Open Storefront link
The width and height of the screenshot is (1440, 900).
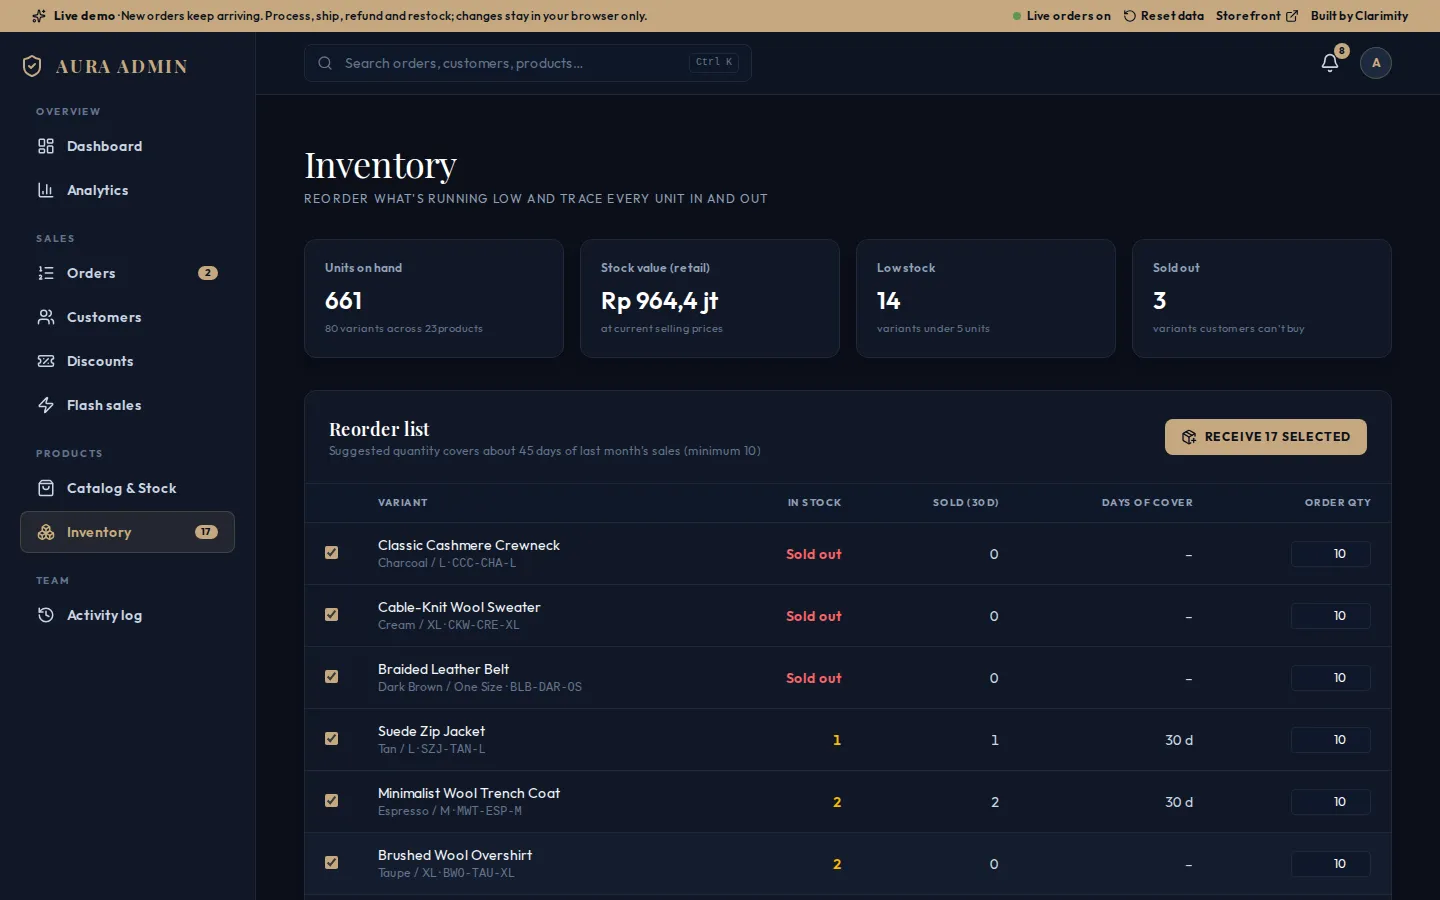1257,16
